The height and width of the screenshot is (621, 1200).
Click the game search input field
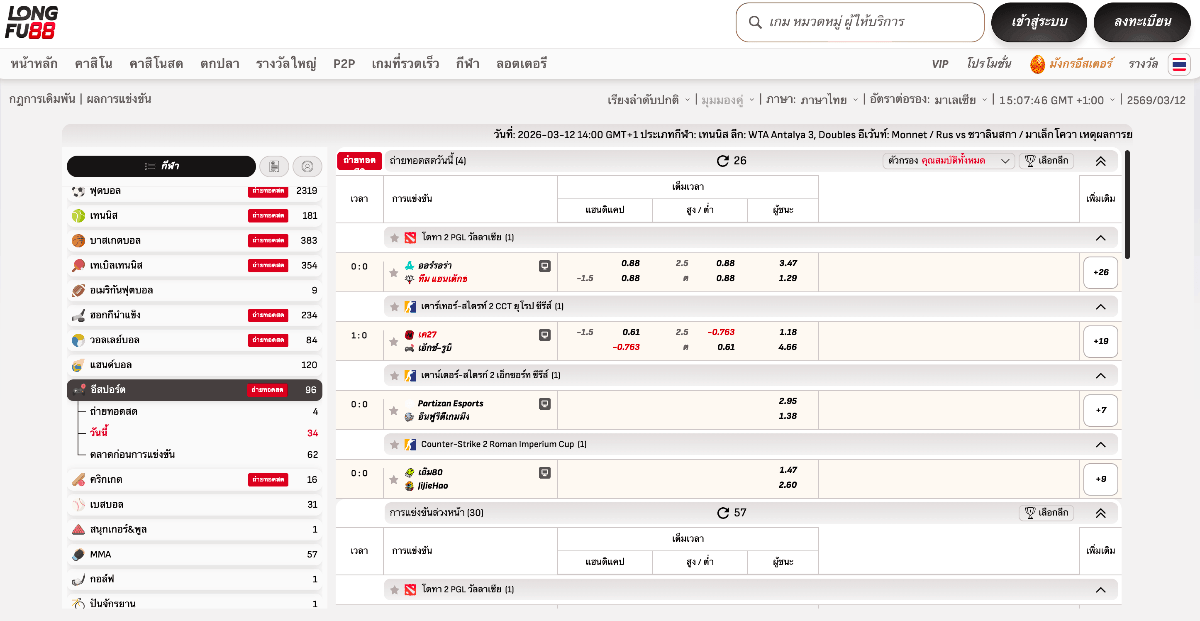tap(870, 22)
